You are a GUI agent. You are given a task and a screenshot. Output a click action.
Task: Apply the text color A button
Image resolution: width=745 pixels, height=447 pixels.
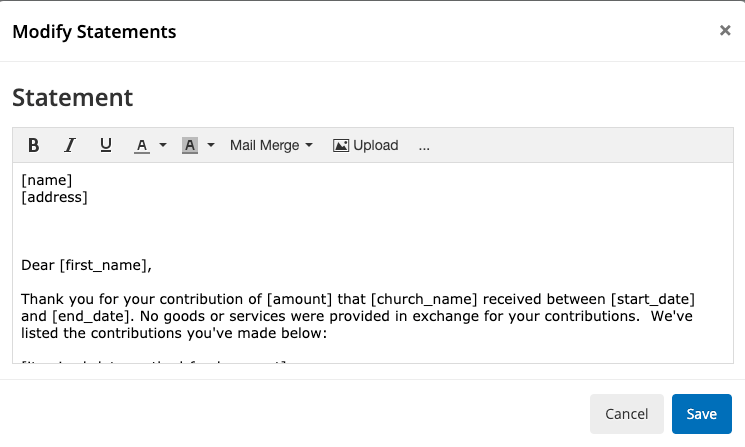(142, 145)
